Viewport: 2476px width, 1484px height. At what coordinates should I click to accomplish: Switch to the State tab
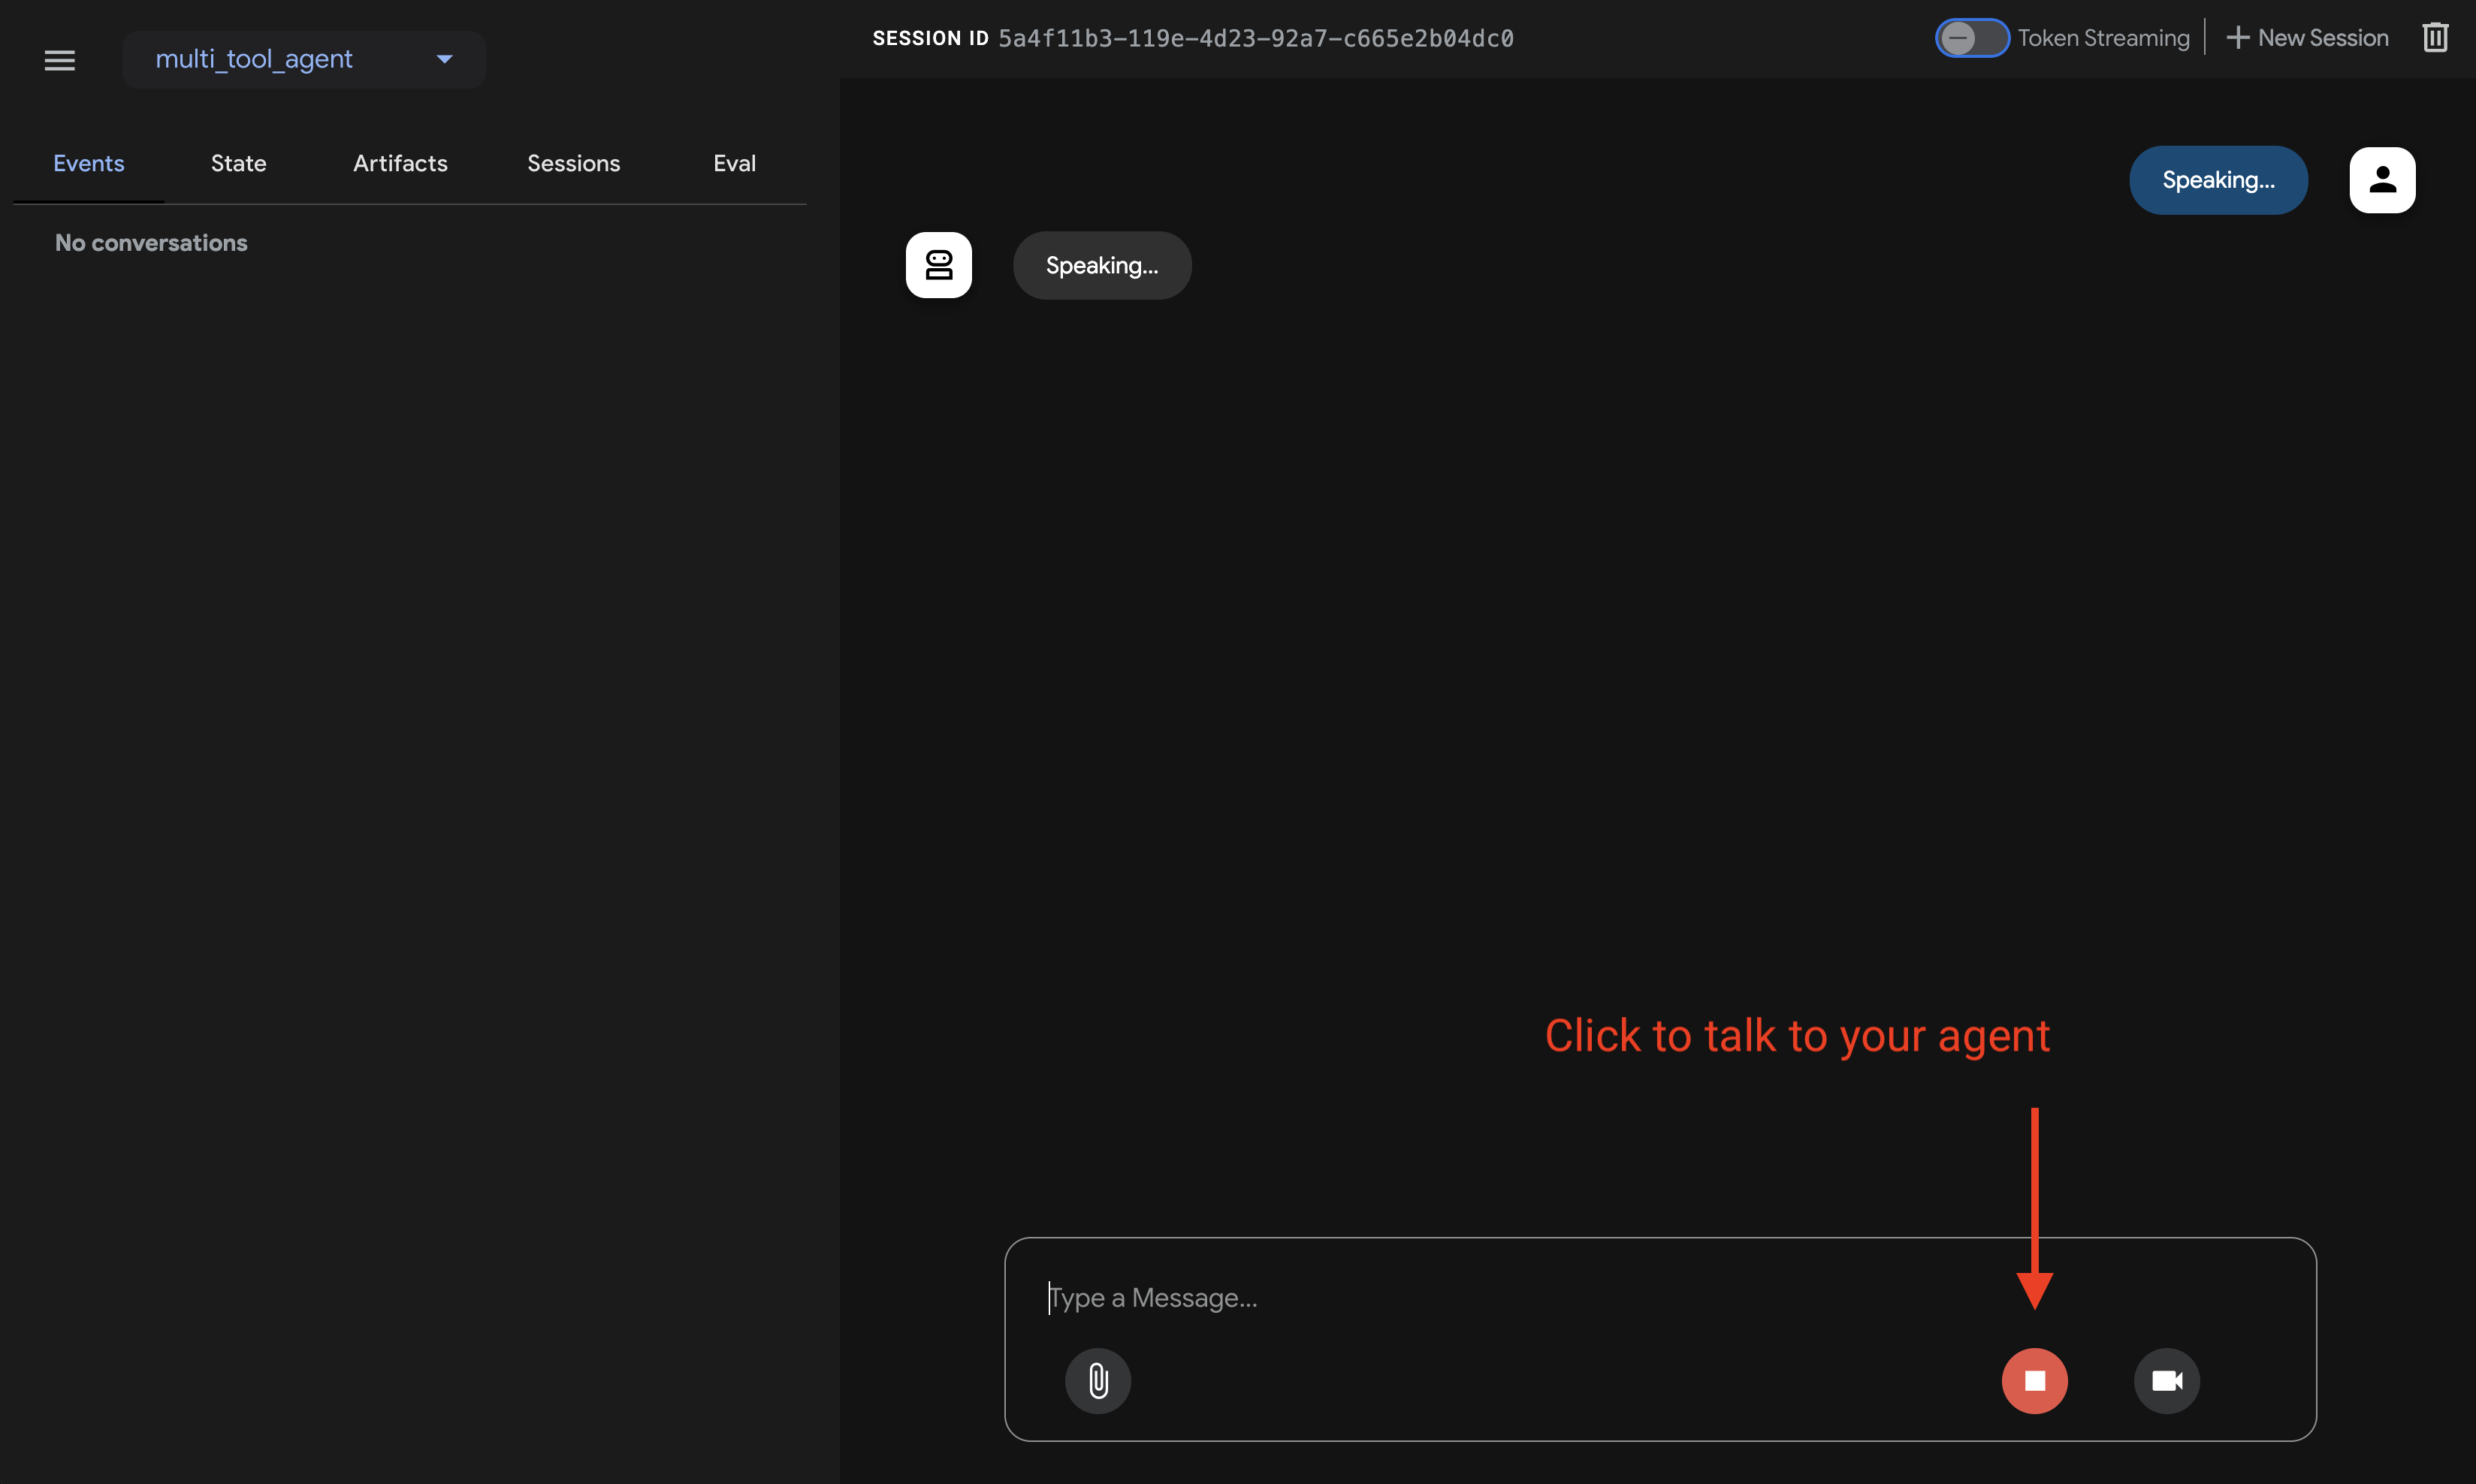(238, 163)
